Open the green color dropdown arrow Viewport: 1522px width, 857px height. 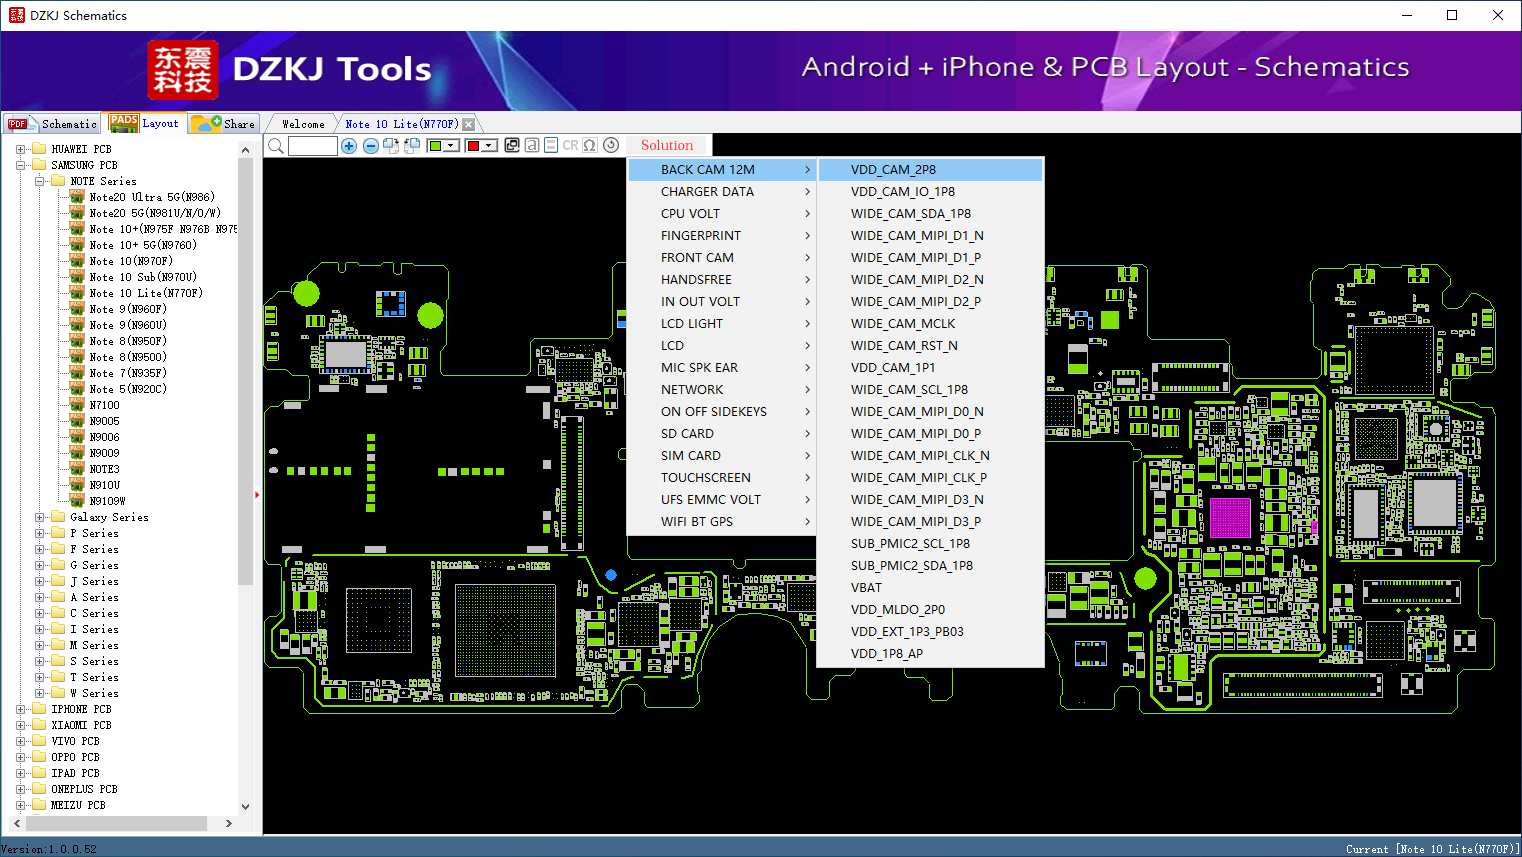pyautogui.click(x=452, y=146)
